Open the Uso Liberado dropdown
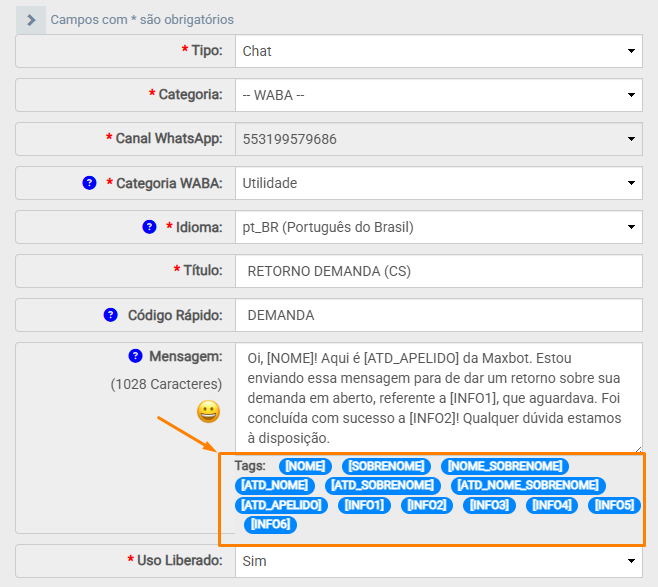658x587 pixels. tap(439, 561)
